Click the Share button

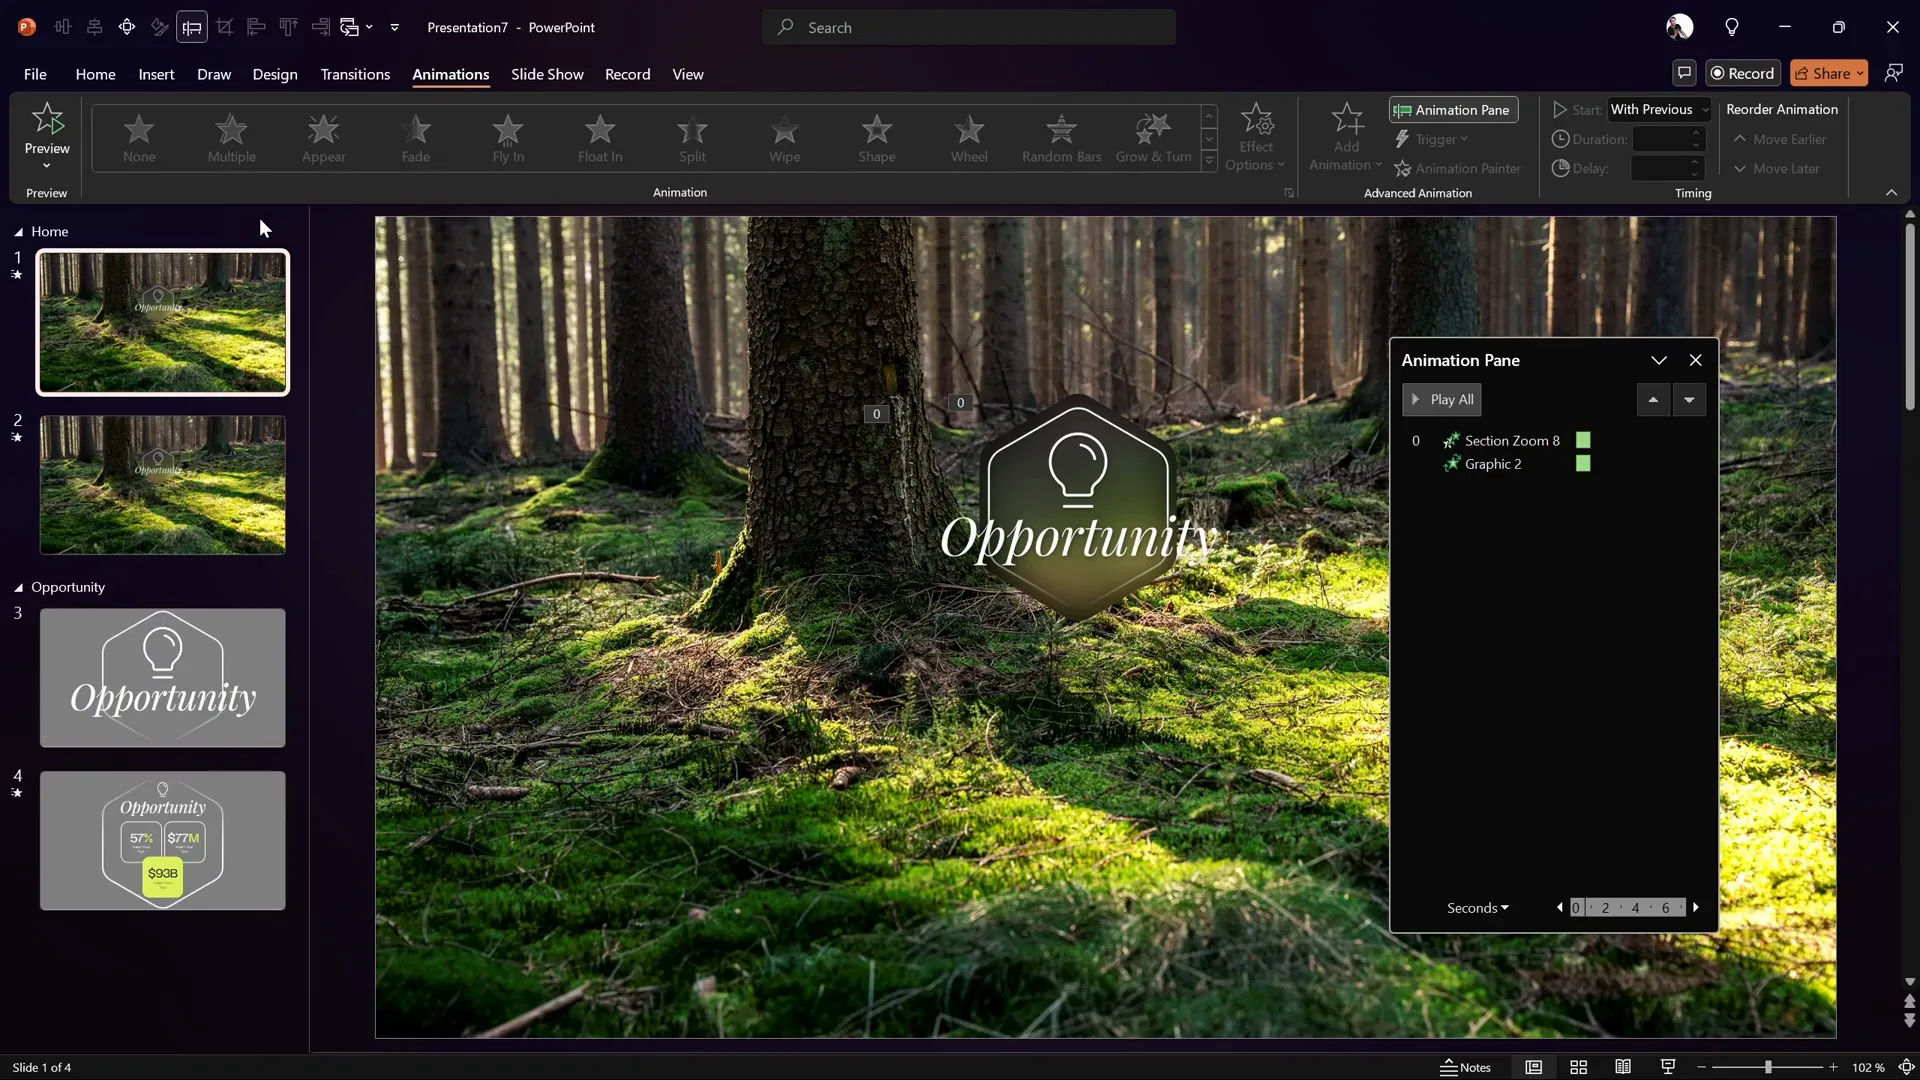[1829, 73]
